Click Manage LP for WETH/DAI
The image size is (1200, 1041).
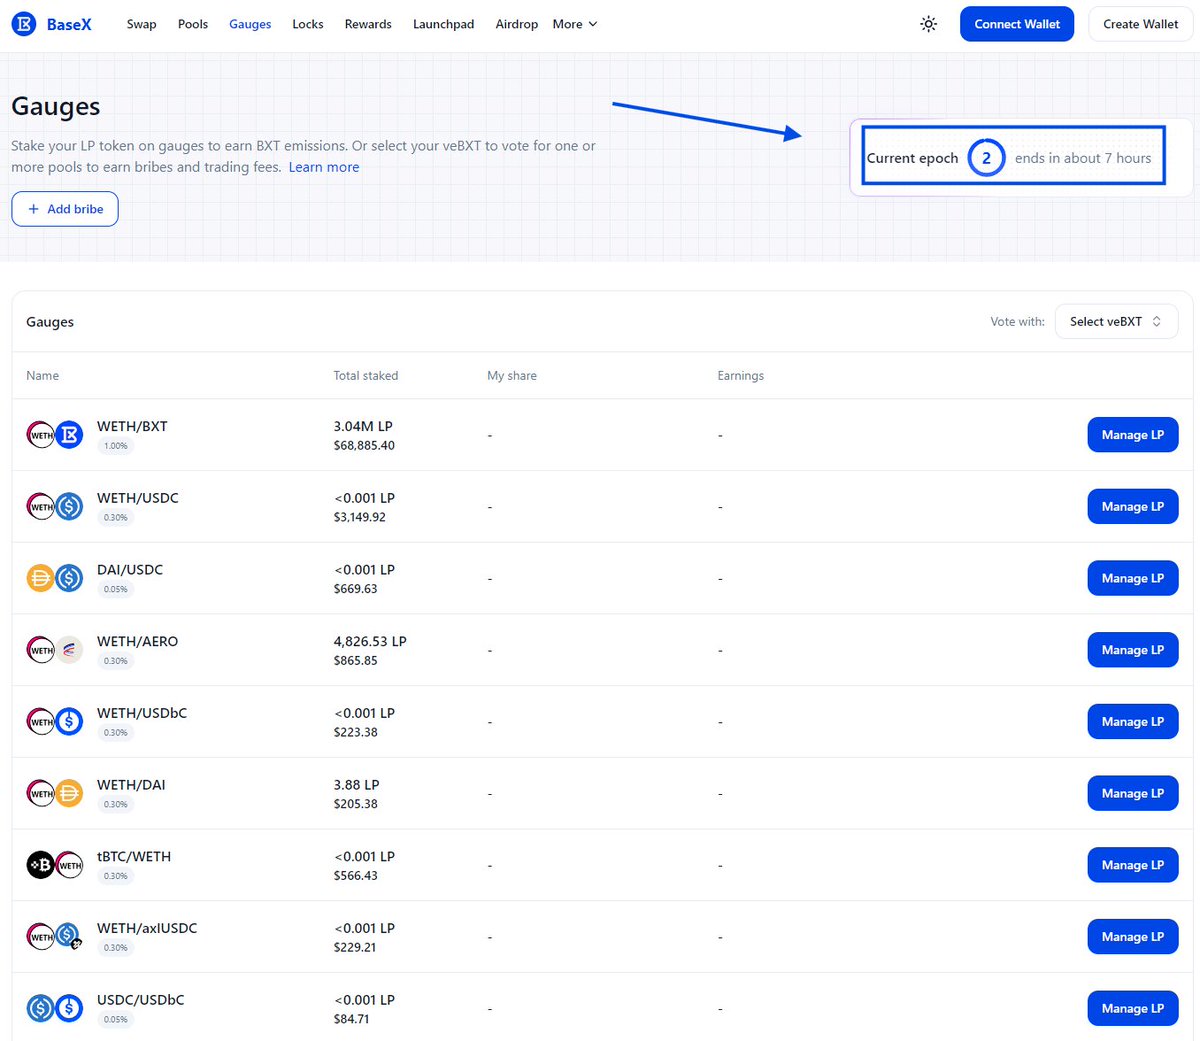[1133, 793]
